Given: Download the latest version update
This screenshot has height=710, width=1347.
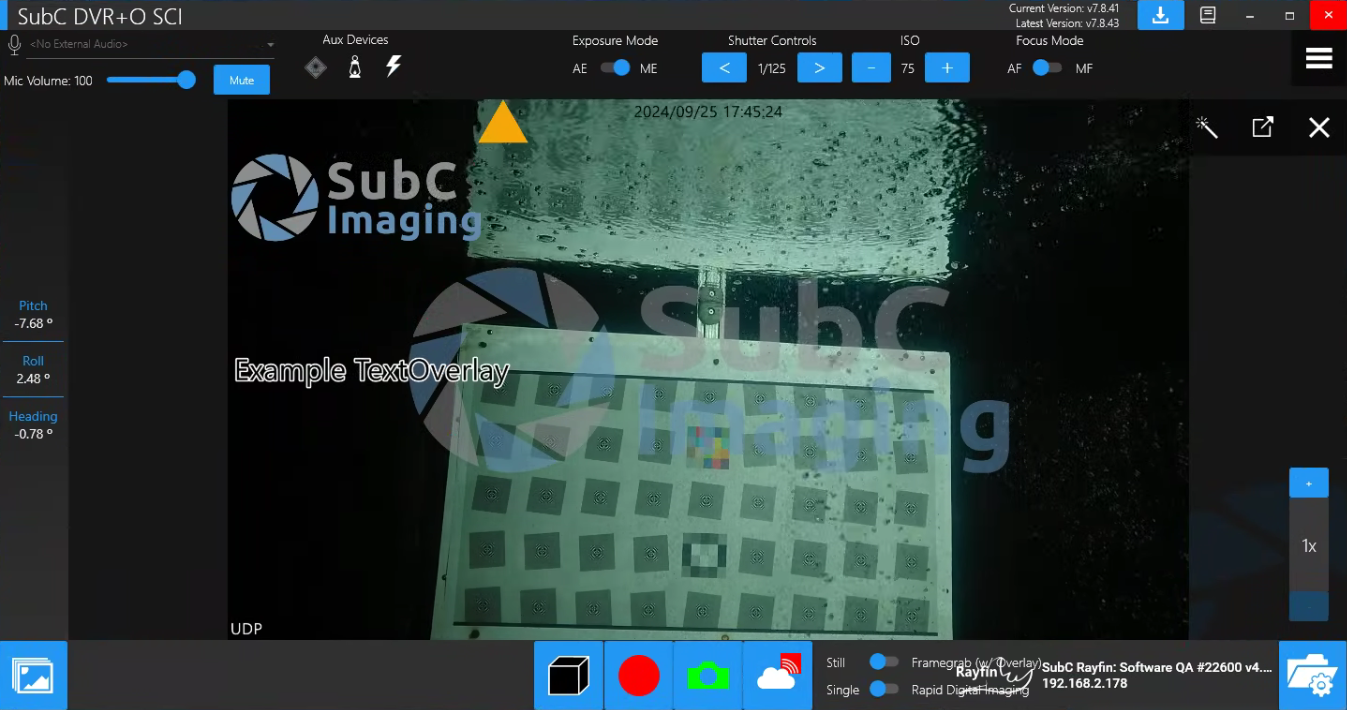Looking at the screenshot, I should coord(1160,15).
